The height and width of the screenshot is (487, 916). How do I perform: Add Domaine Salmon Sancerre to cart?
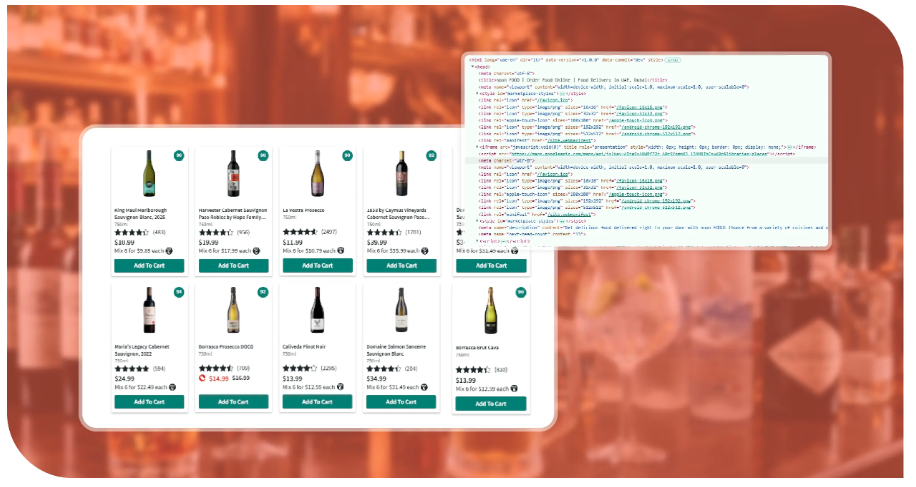pos(401,402)
